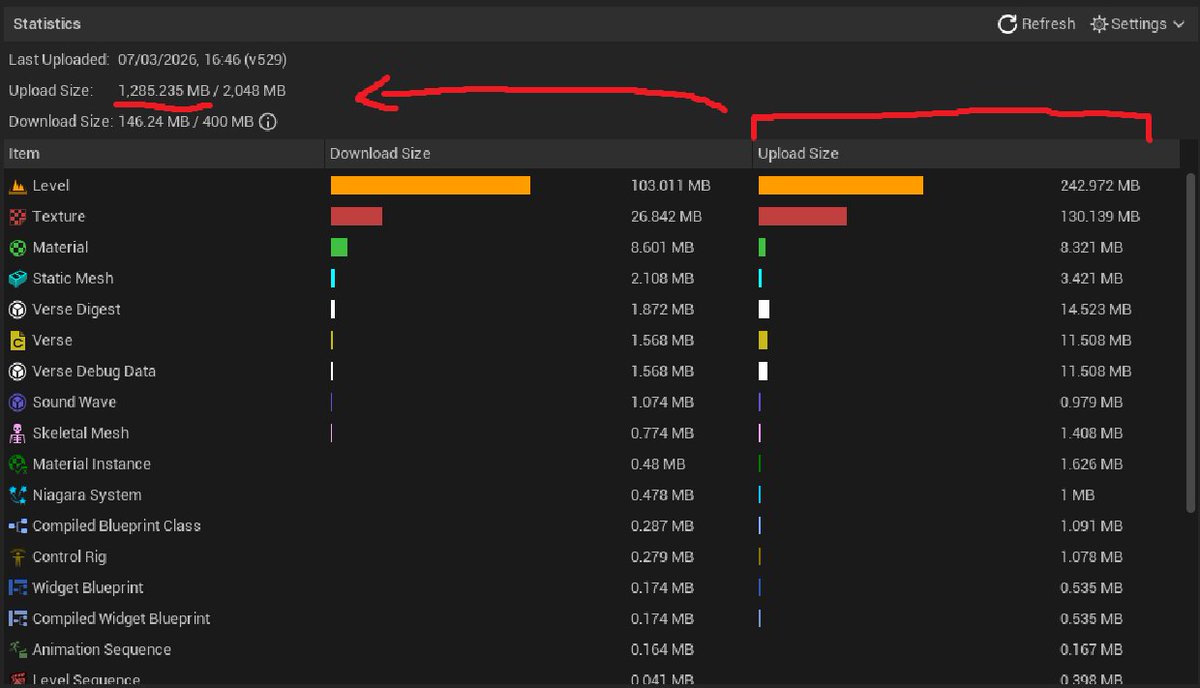Screen dimensions: 1200x688
Task: Click the '14.523 MB' upload value
Action: 1096,310
